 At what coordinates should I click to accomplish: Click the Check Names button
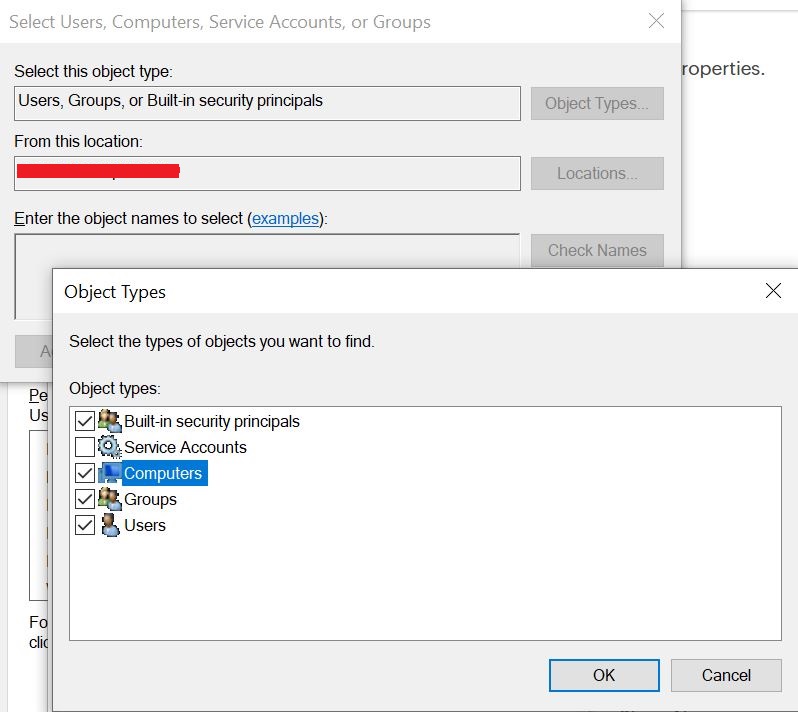(x=597, y=250)
